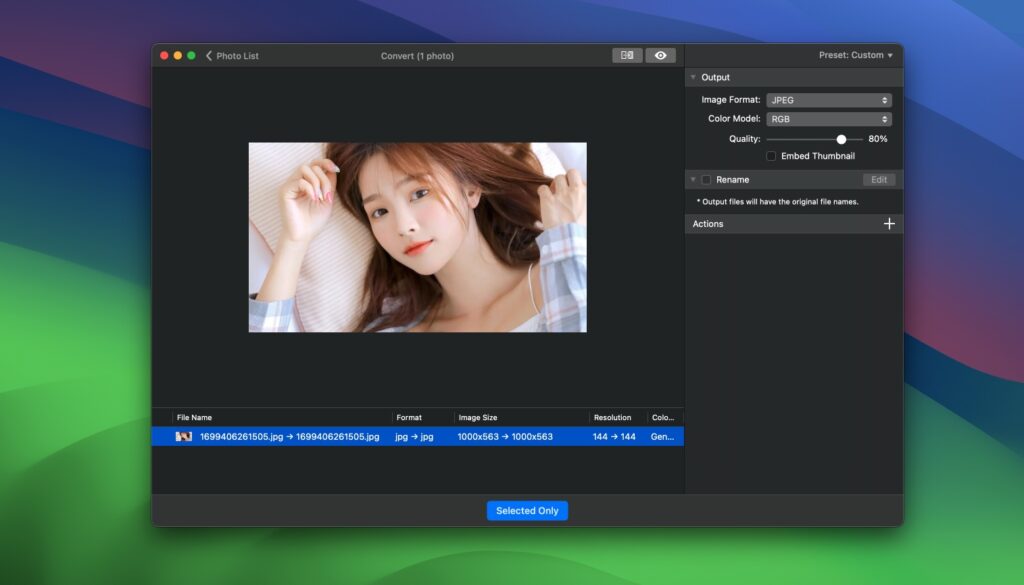The height and width of the screenshot is (585, 1024).
Task: Click the eye preview icon in toolbar
Action: [660, 55]
